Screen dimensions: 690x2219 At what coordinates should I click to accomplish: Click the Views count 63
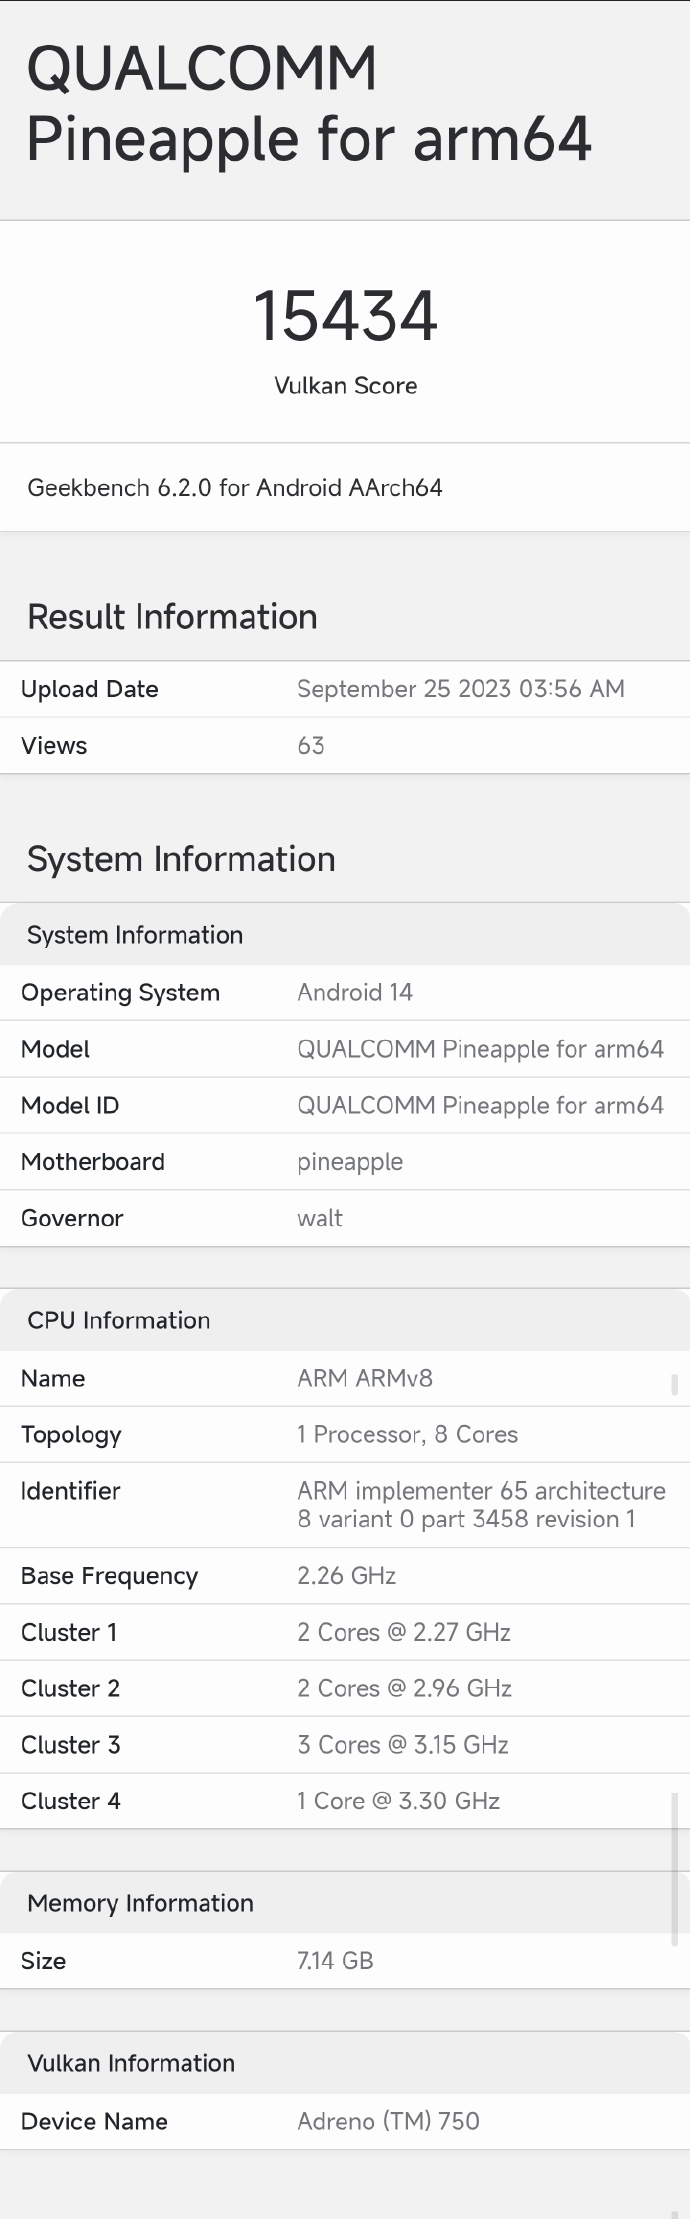tap(311, 746)
